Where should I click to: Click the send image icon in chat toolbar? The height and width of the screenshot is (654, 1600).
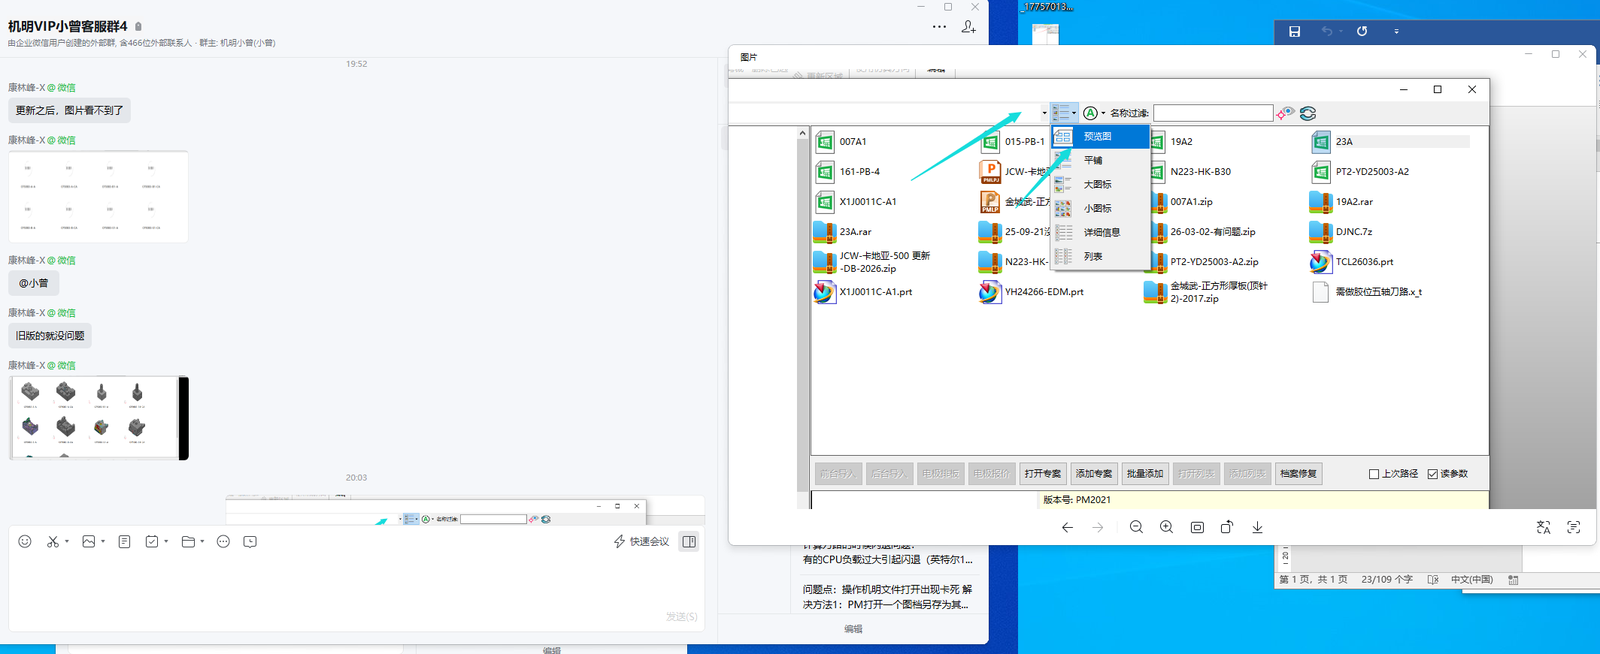[89, 541]
